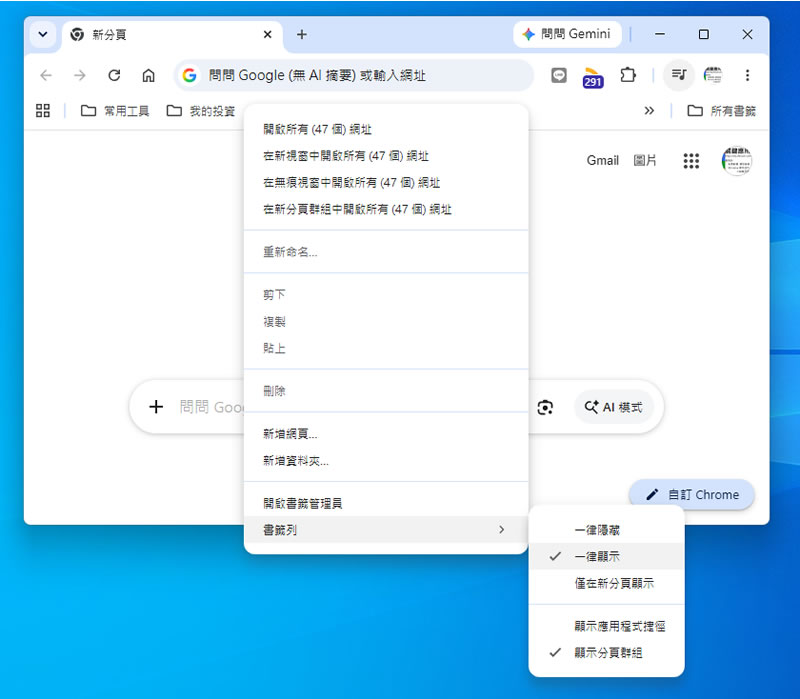The width and height of the screenshot is (800, 699).
Task: Select 一律隱藏 option
Action: pyautogui.click(x=607, y=530)
